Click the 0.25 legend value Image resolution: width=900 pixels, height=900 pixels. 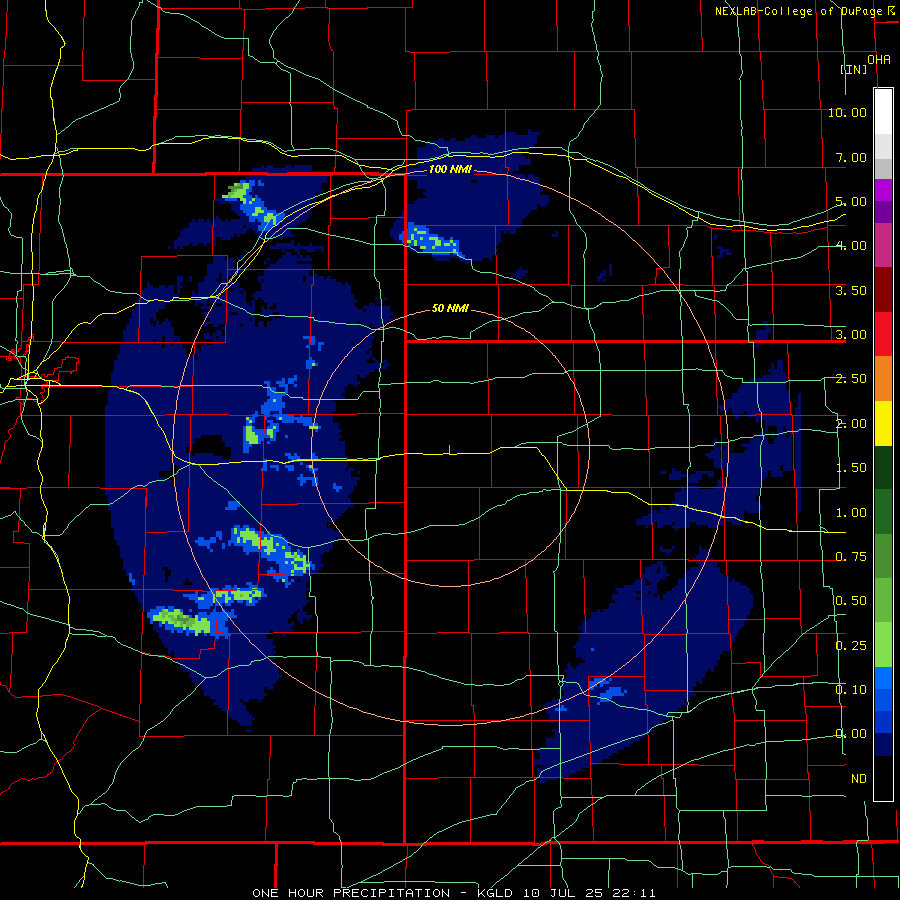click(x=851, y=646)
